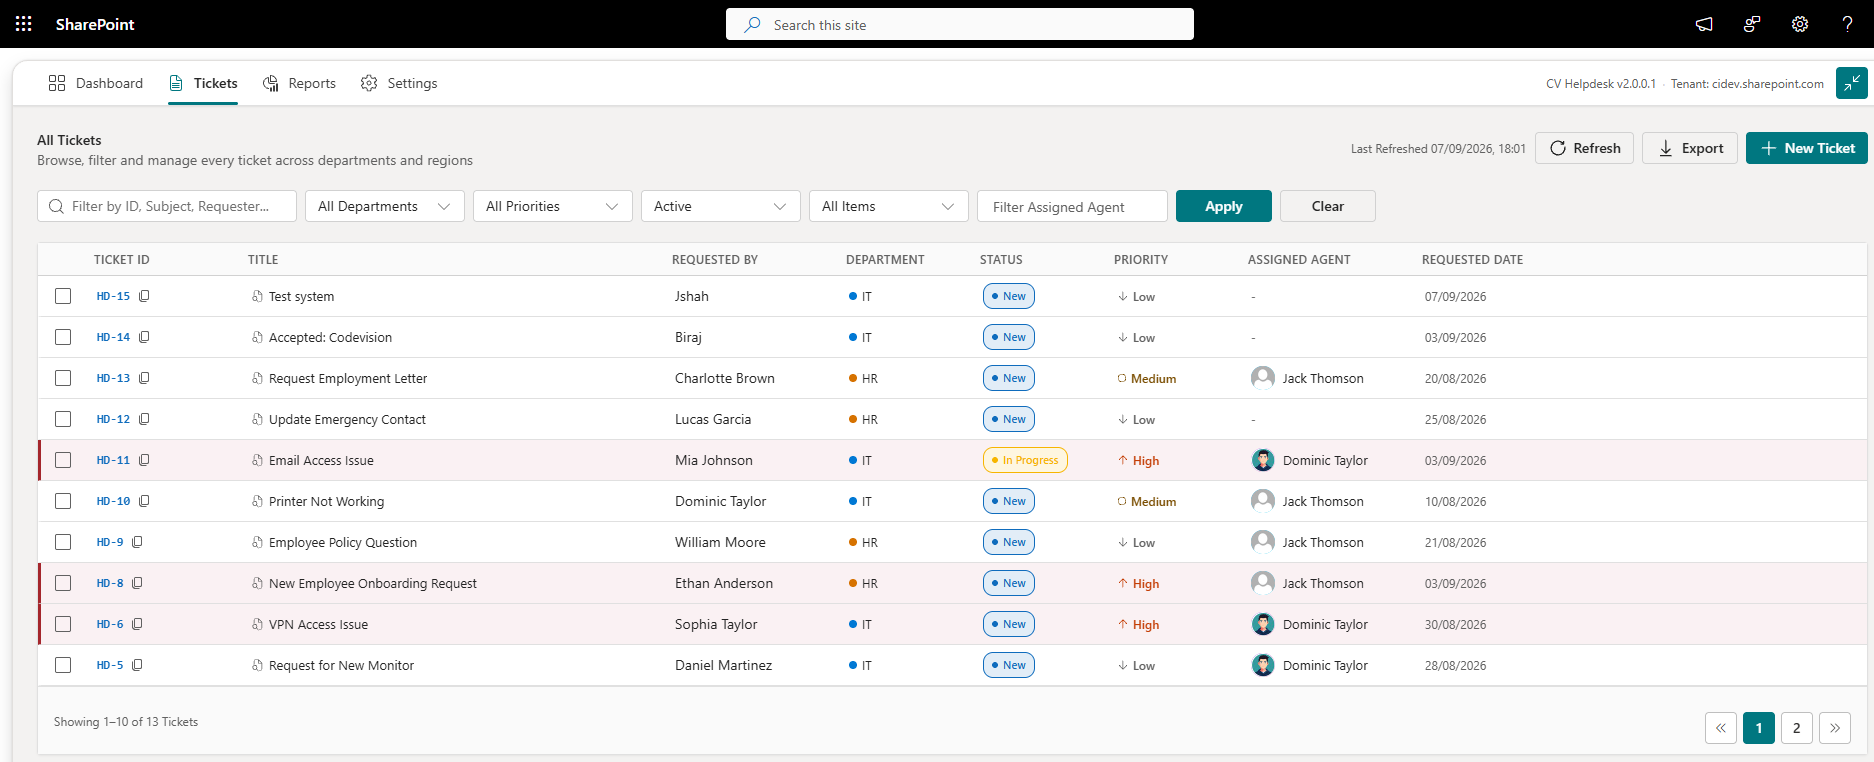Select the checkbox for ticket HD-10

(x=63, y=501)
